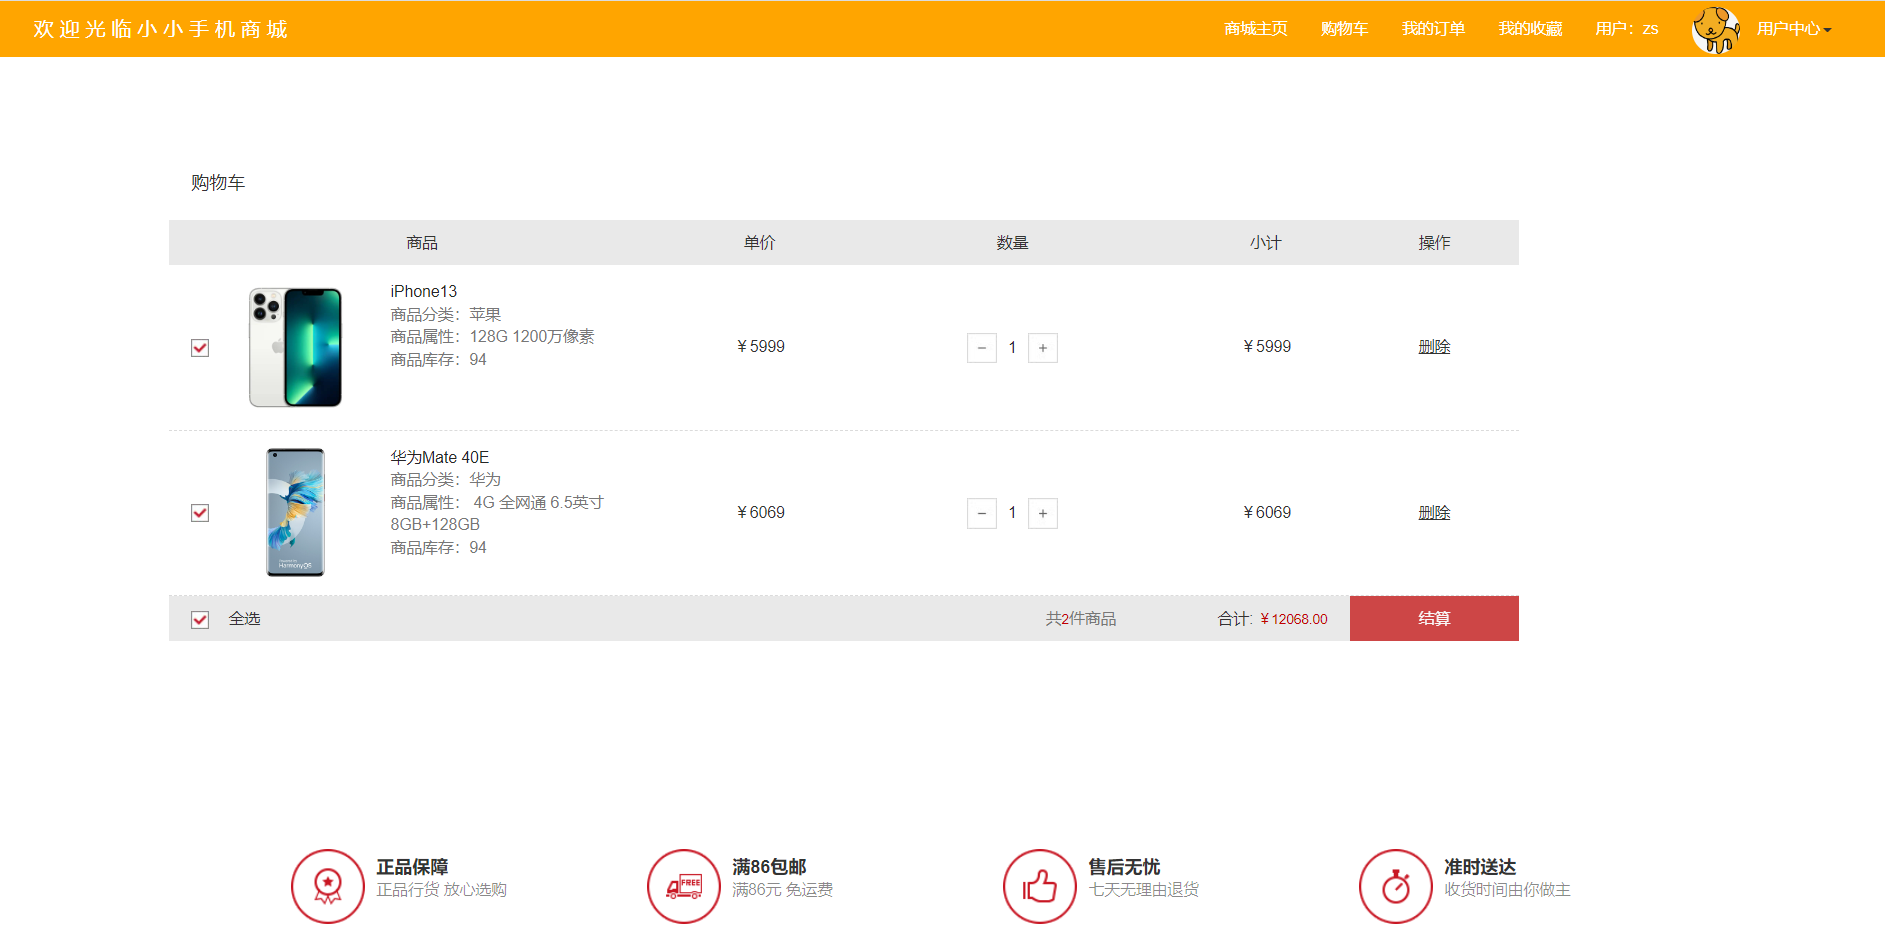The height and width of the screenshot is (936, 1885).
Task: Click the 华为Mate 40E subtotal ¥6069
Action: point(1267,513)
